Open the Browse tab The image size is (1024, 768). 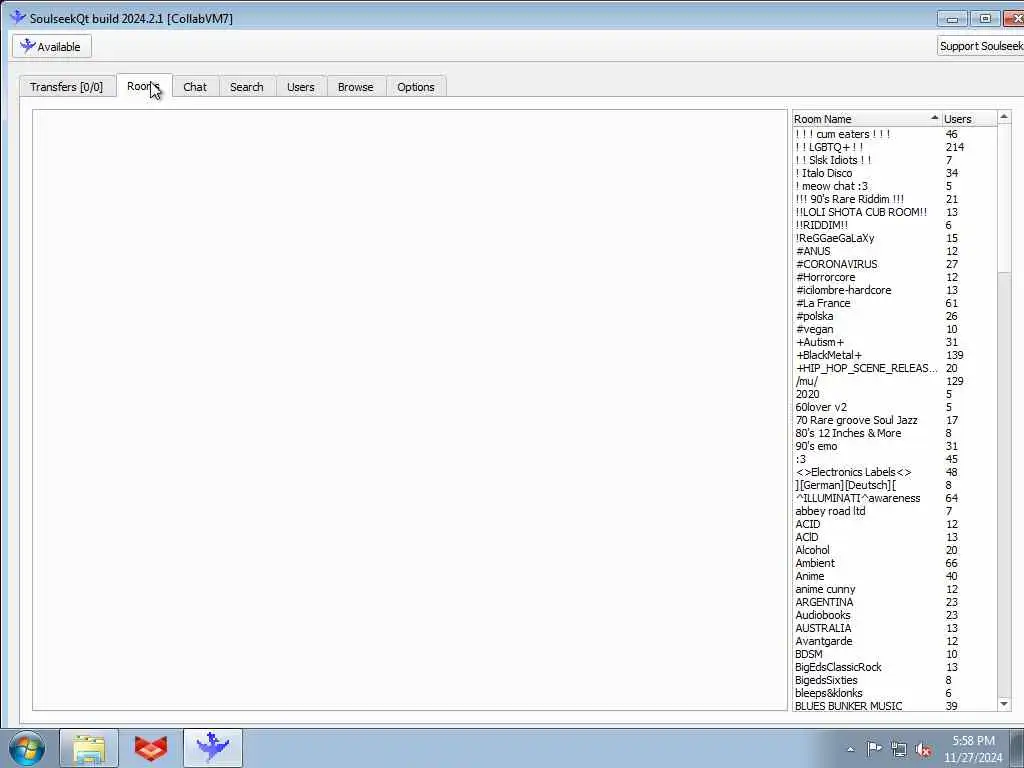(x=355, y=87)
